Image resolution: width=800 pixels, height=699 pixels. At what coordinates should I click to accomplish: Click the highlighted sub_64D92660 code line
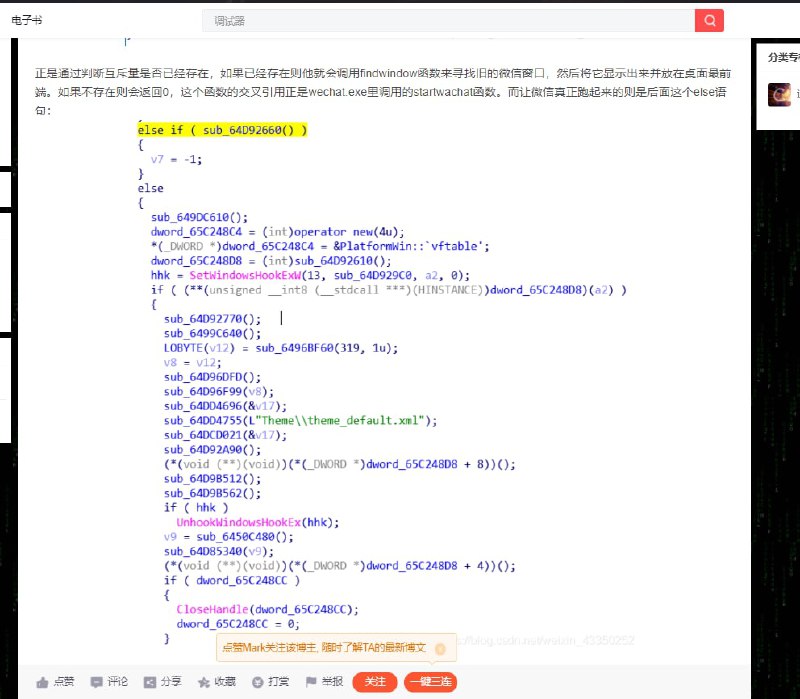[222, 130]
